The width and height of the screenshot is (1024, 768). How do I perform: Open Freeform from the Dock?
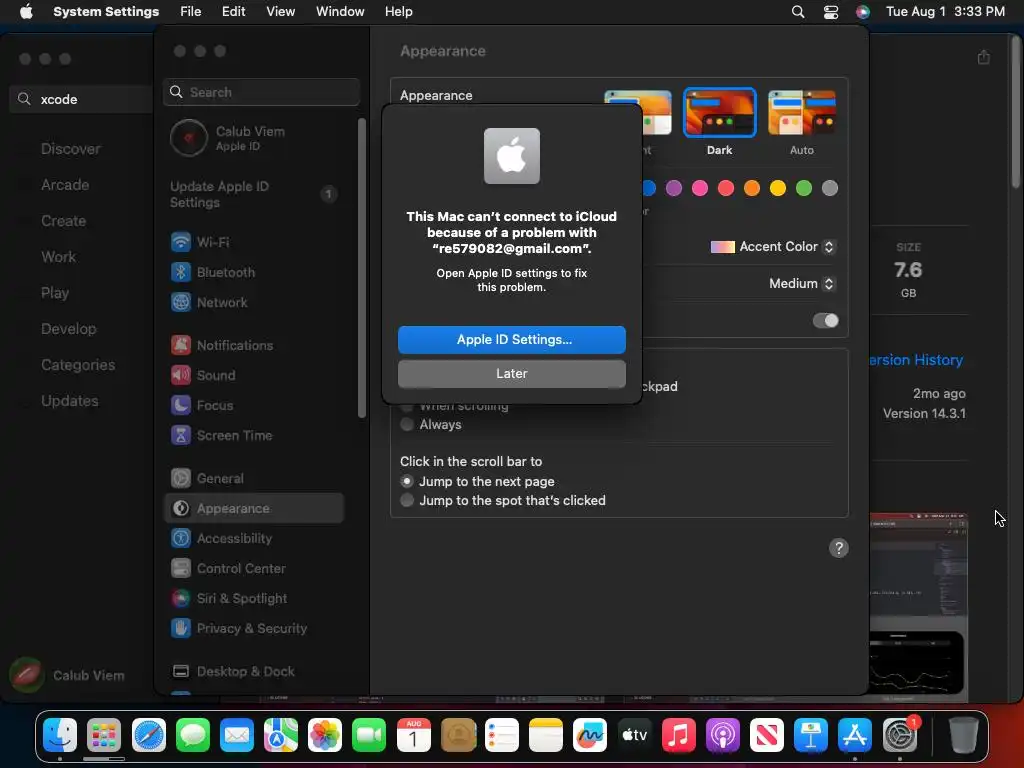(x=590, y=736)
